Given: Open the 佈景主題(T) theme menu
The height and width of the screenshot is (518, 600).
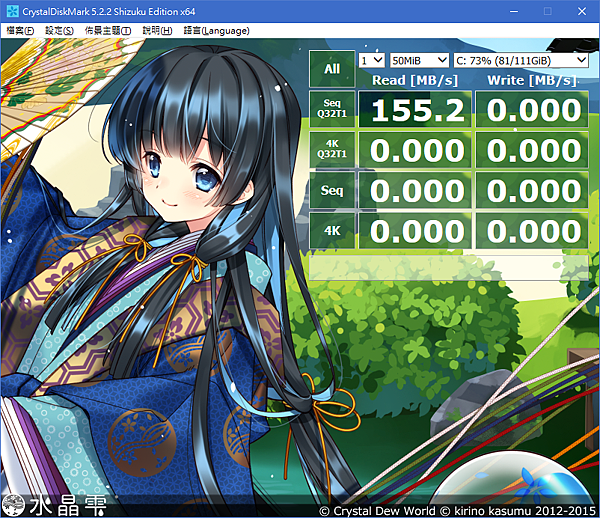Looking at the screenshot, I should click(108, 31).
